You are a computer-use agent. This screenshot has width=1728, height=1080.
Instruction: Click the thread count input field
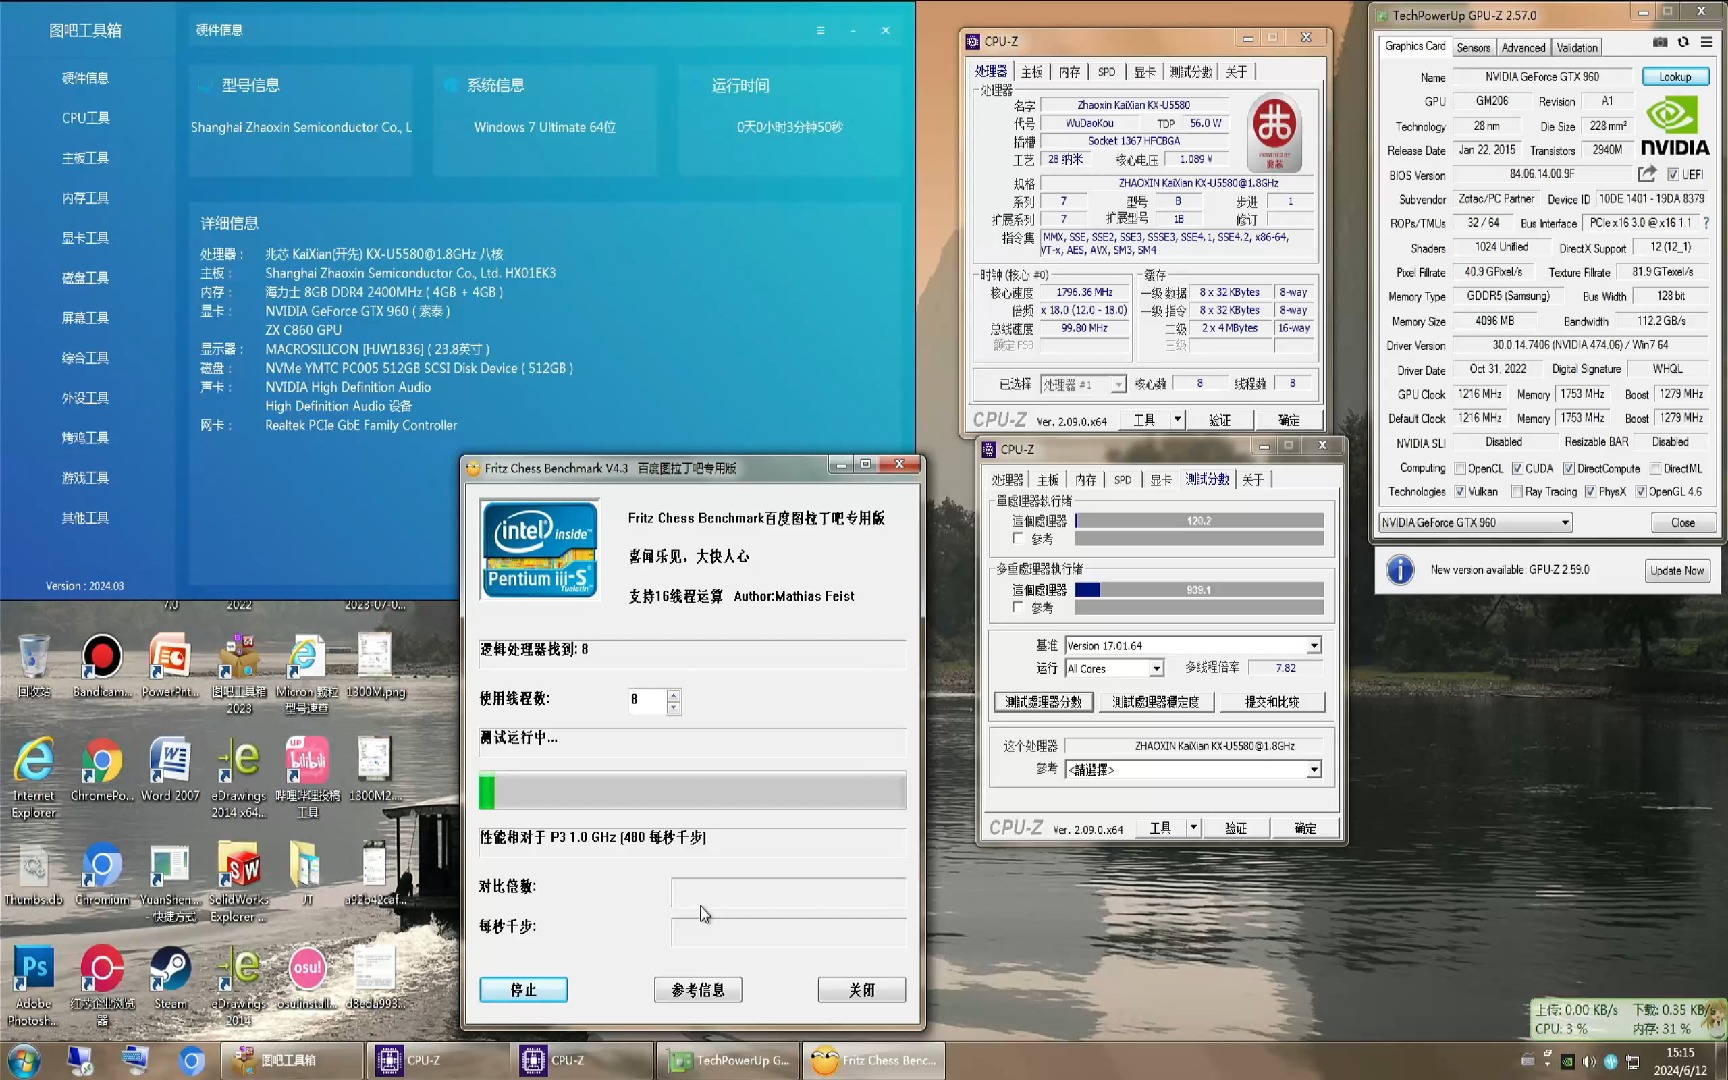pos(646,700)
